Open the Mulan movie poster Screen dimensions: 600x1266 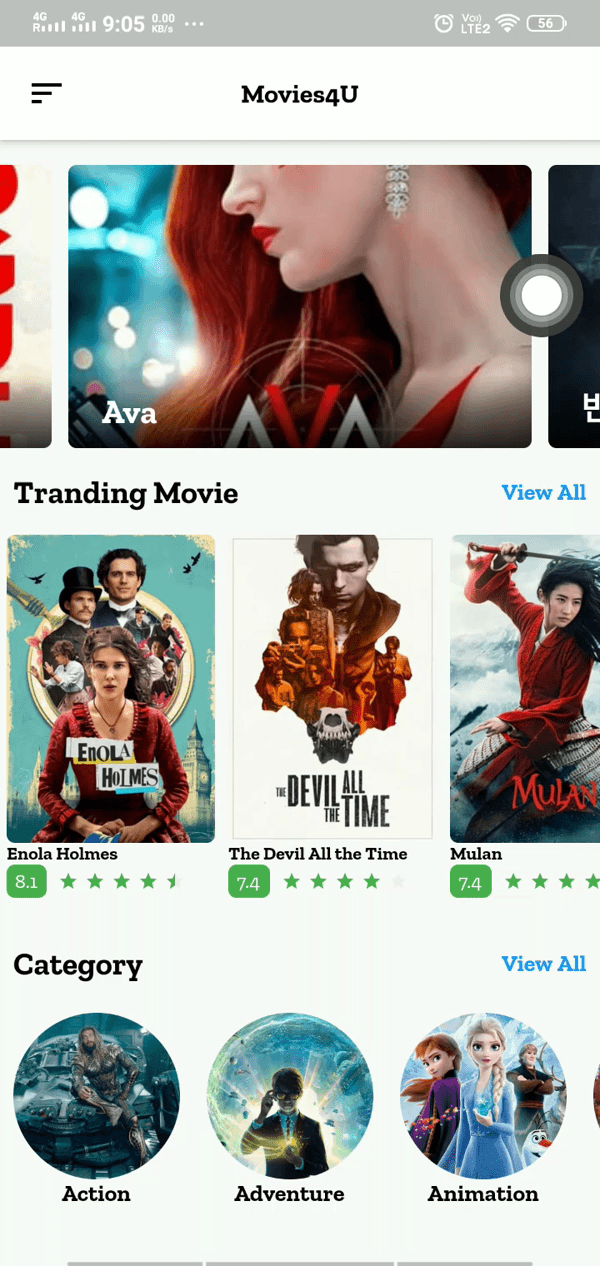pos(525,689)
